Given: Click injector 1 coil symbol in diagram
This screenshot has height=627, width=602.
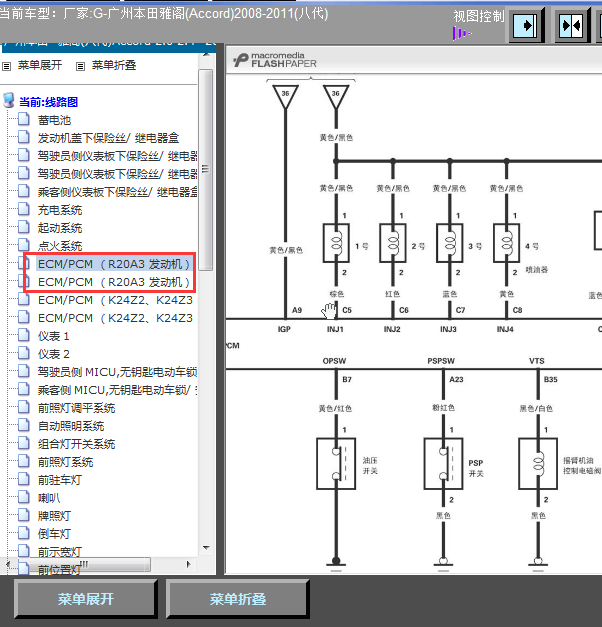Looking at the screenshot, I should (336, 243).
